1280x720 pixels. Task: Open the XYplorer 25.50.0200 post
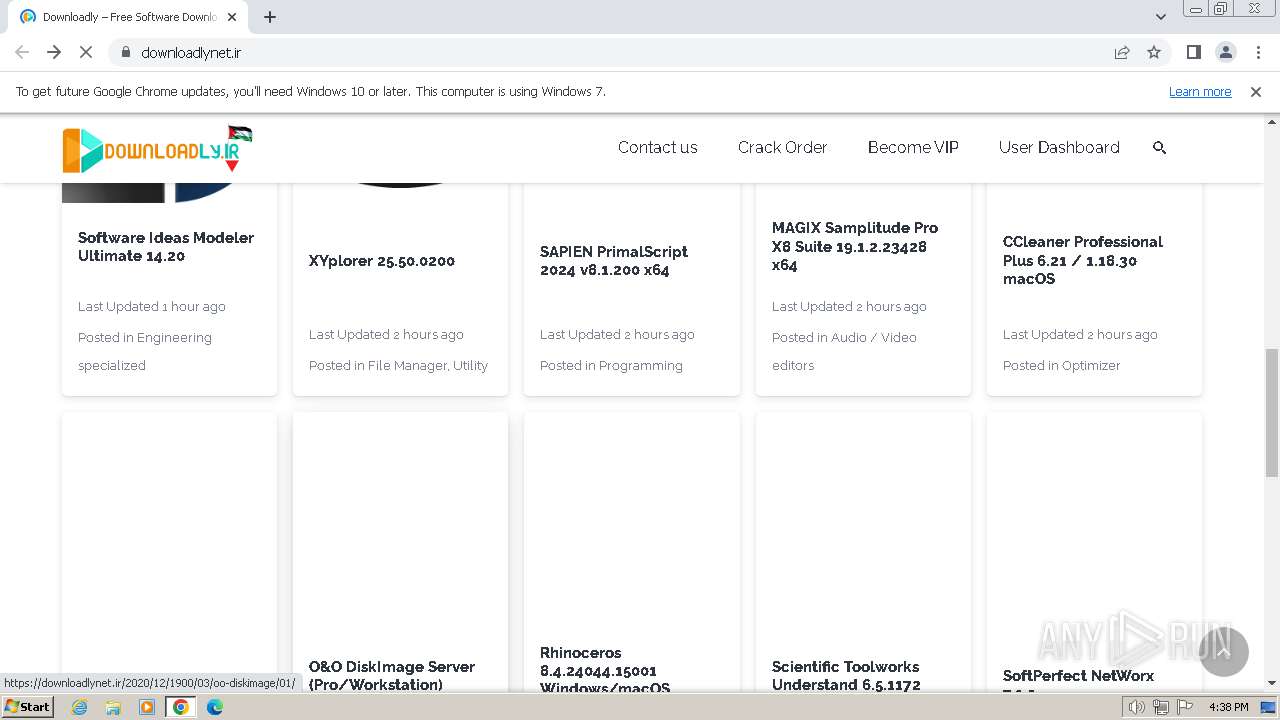(x=382, y=261)
